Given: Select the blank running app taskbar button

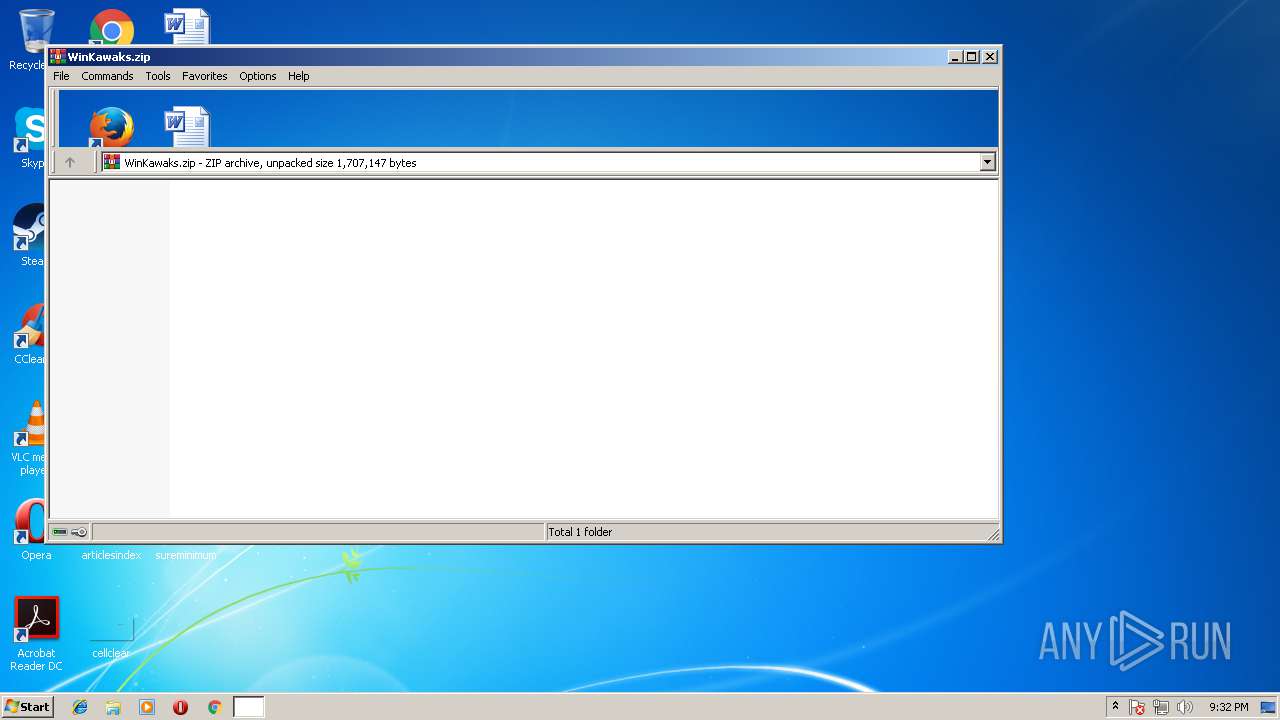Looking at the screenshot, I should (249, 707).
